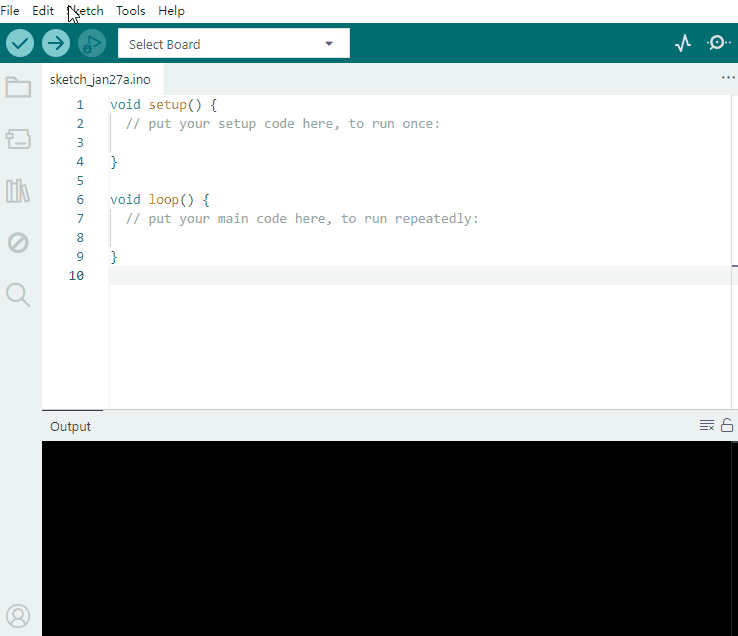The height and width of the screenshot is (636, 738).
Task: Click the editor vertical scrollbar
Action: click(735, 252)
